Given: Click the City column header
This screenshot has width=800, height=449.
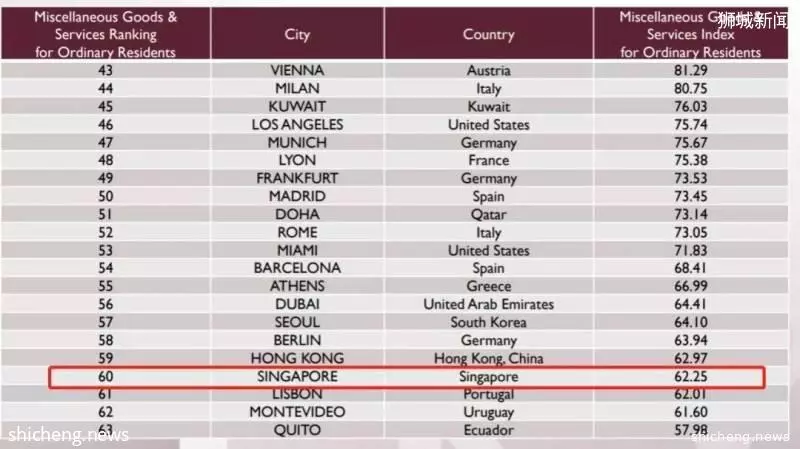Looking at the screenshot, I should [x=297, y=34].
